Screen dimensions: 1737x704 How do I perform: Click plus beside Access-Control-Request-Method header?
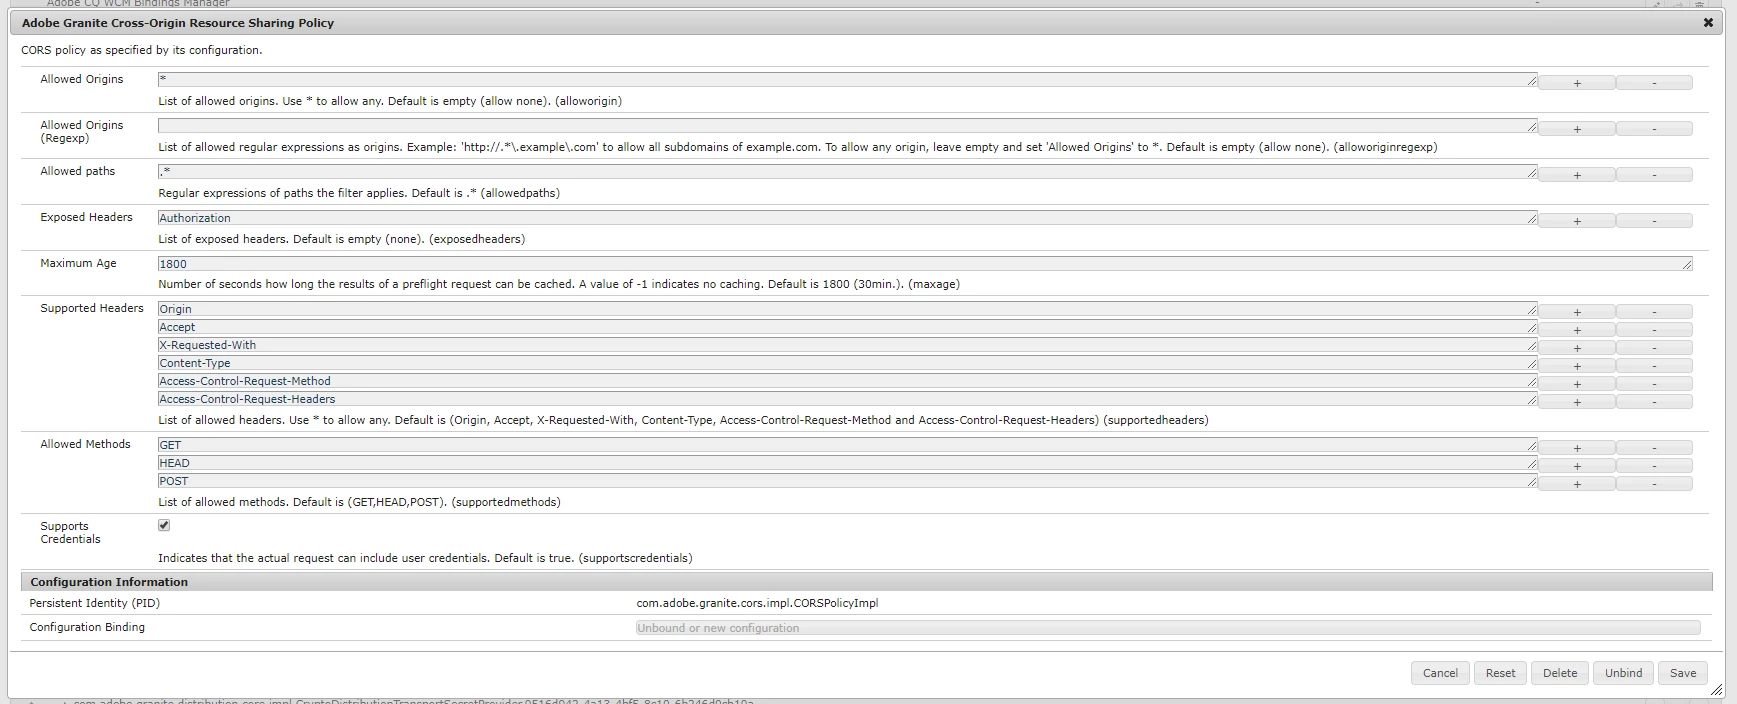click(x=1576, y=384)
